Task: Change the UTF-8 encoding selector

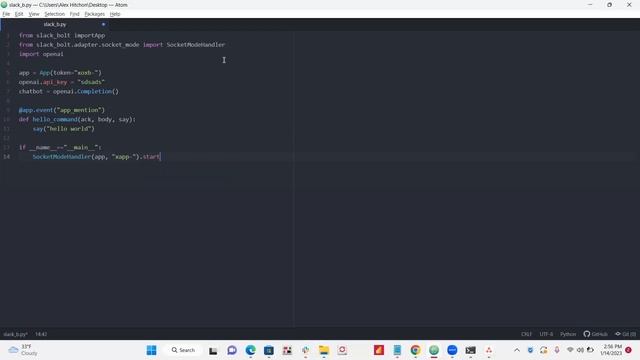Action: (546, 334)
